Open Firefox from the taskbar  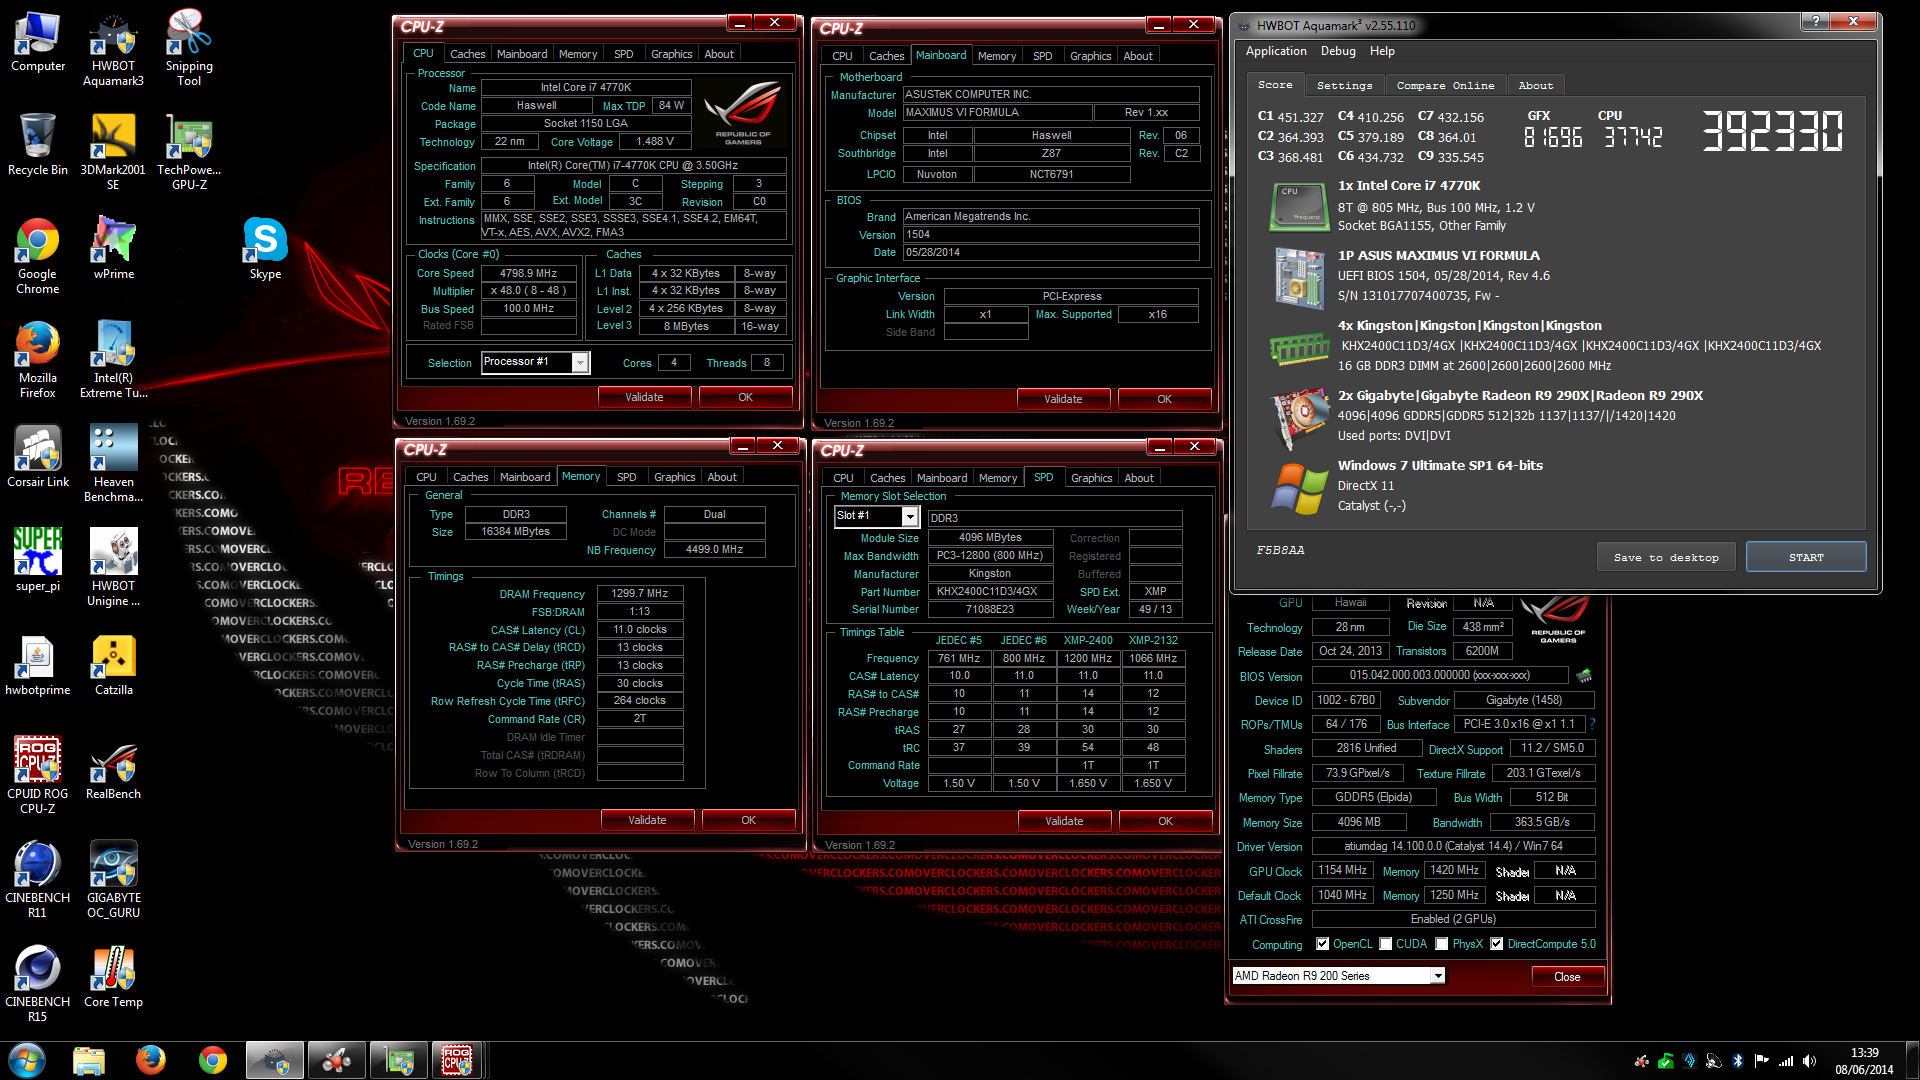151,1059
